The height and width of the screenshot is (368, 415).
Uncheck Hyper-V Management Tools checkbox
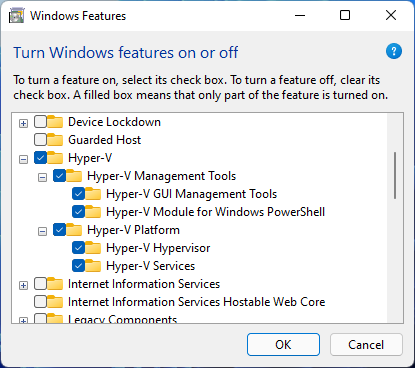pyautogui.click(x=59, y=176)
